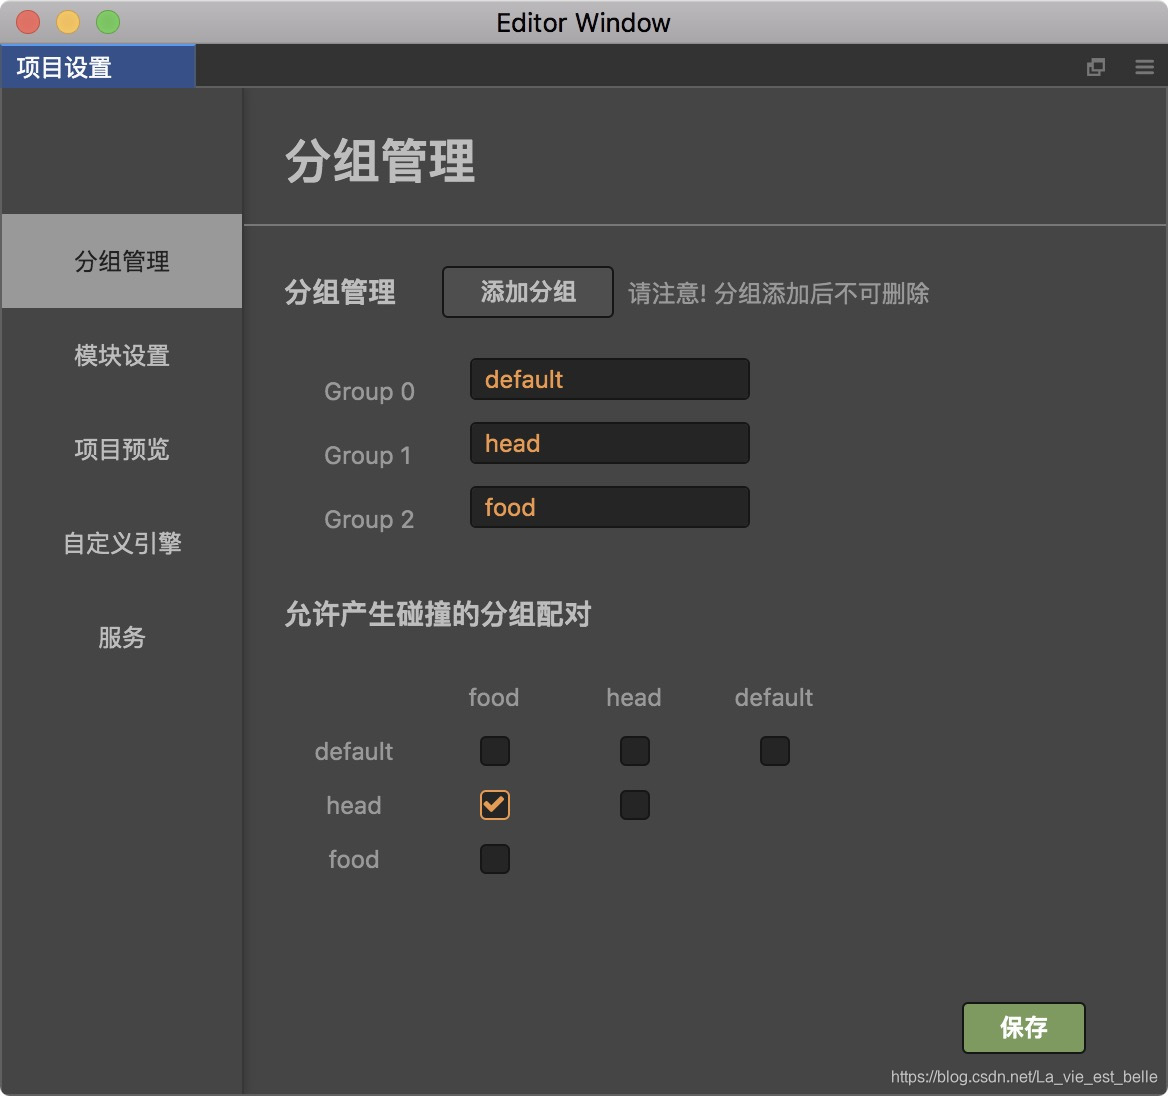This screenshot has width=1168, height=1096.
Task: Click the green 保存 button
Action: pos(1023,1027)
